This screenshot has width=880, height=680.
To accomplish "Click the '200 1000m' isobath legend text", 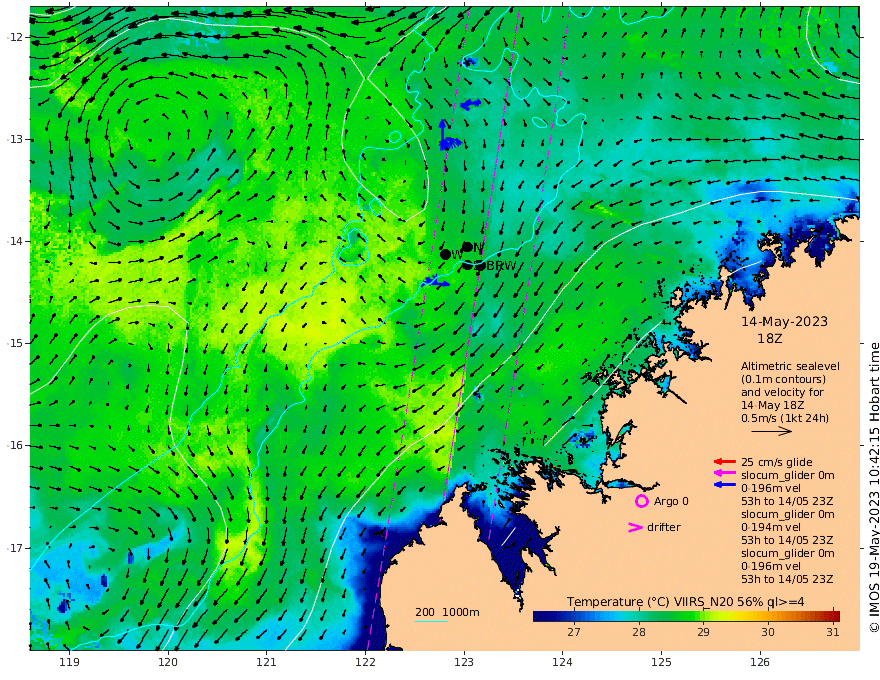I will pos(447,612).
